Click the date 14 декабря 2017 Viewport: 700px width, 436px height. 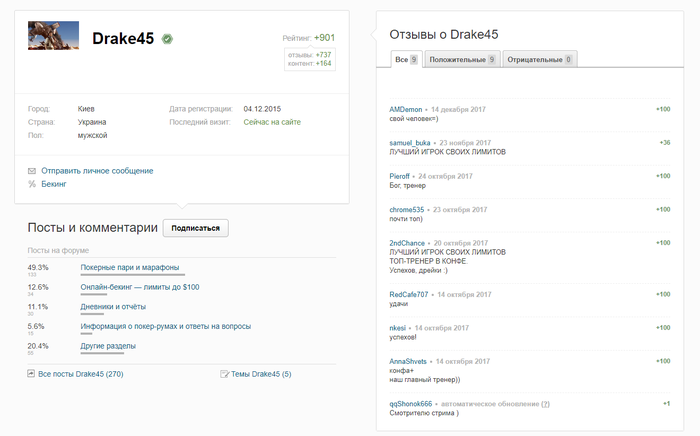458,109
